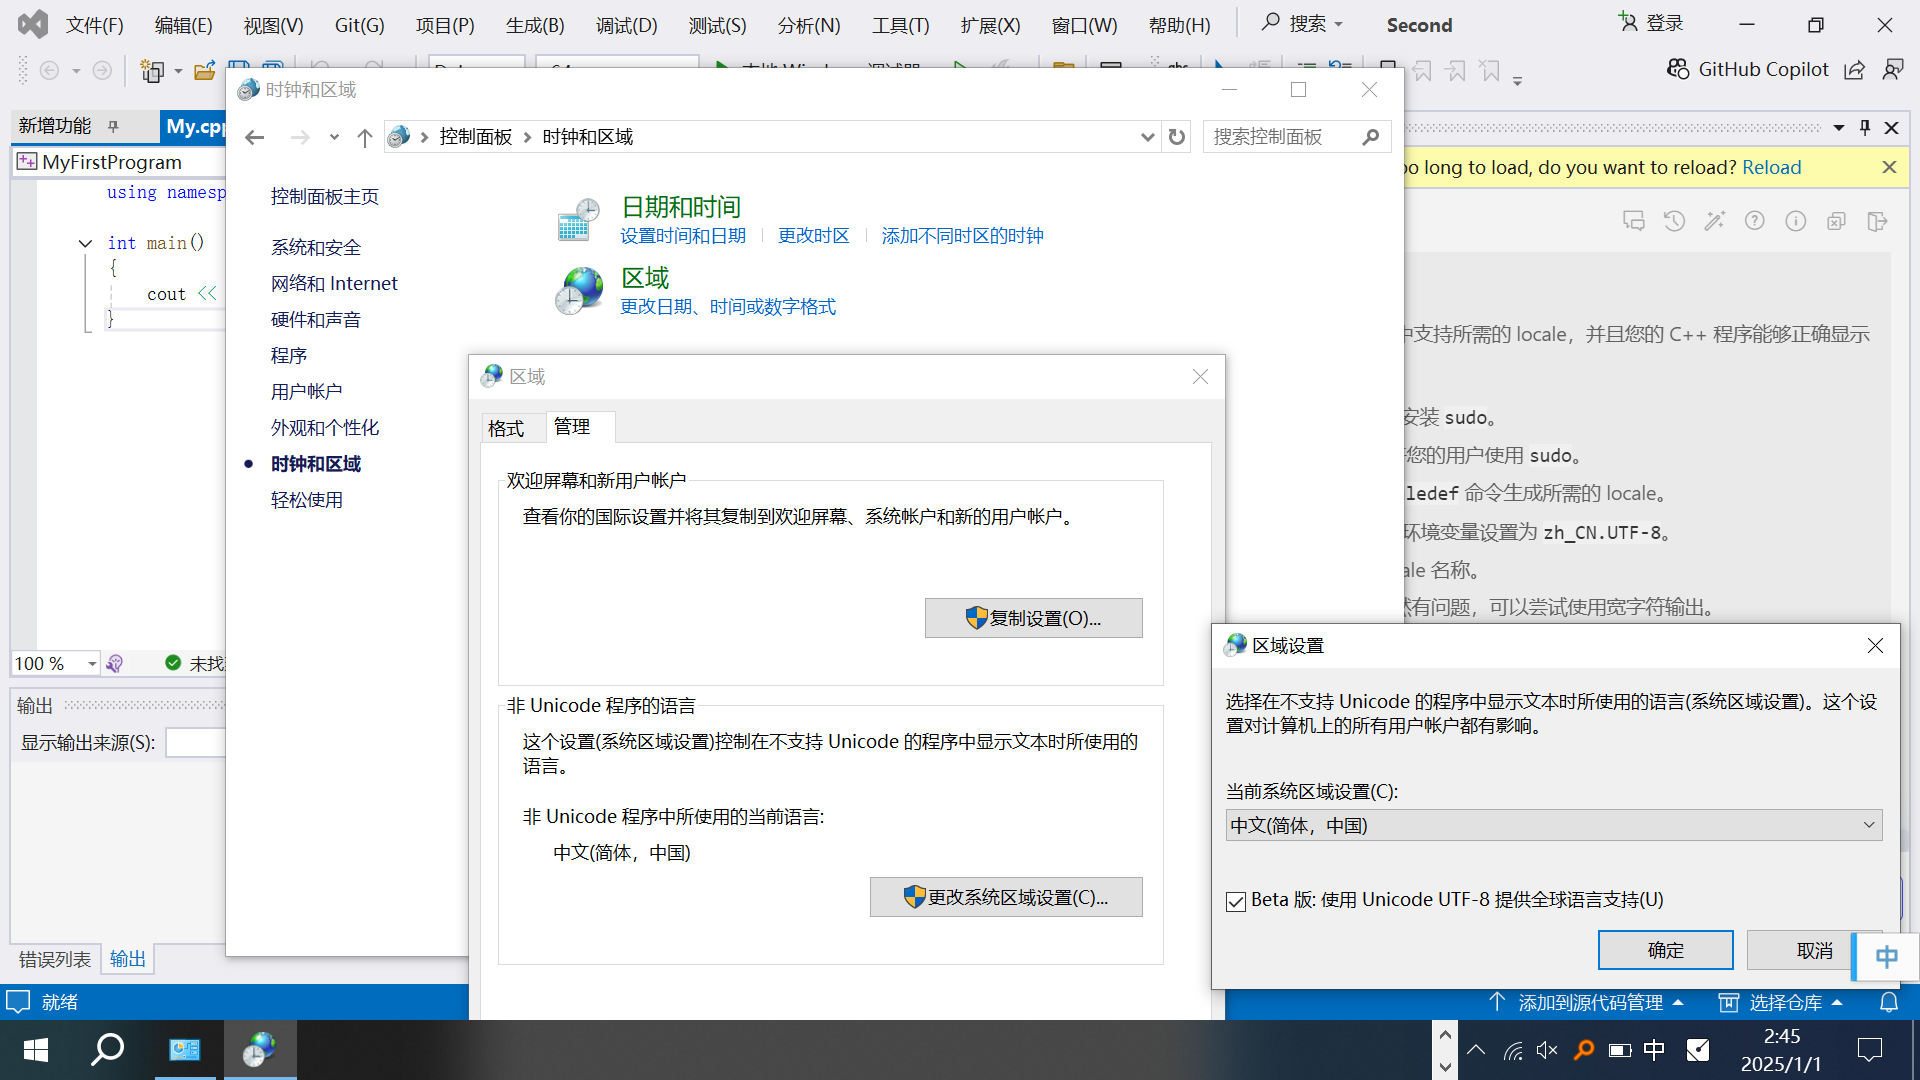Image resolution: width=1920 pixels, height=1080 pixels.
Task: Collapse the int main() code block
Action: 85,243
